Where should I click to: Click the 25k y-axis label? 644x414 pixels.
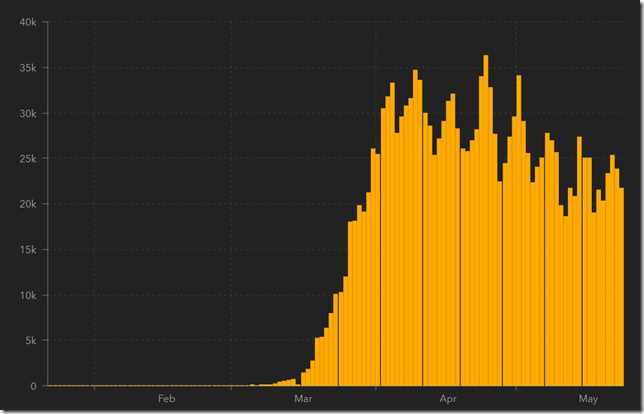point(28,159)
